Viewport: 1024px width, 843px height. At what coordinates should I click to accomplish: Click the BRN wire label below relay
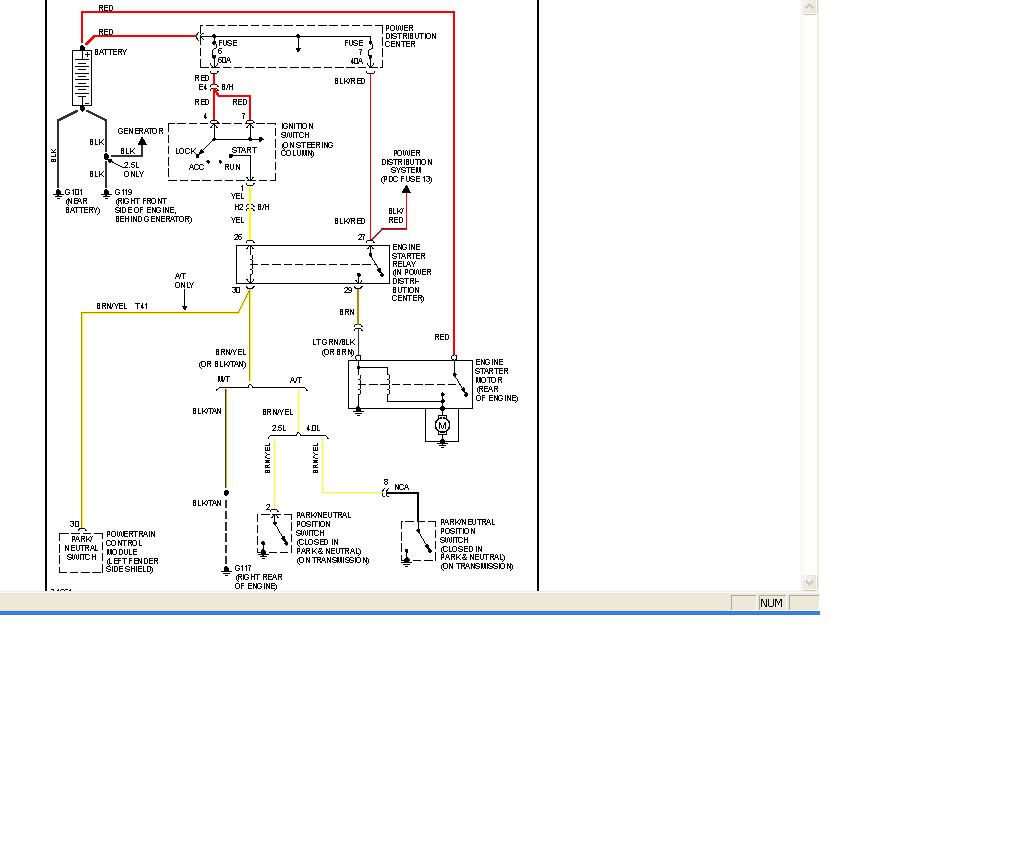(347, 312)
